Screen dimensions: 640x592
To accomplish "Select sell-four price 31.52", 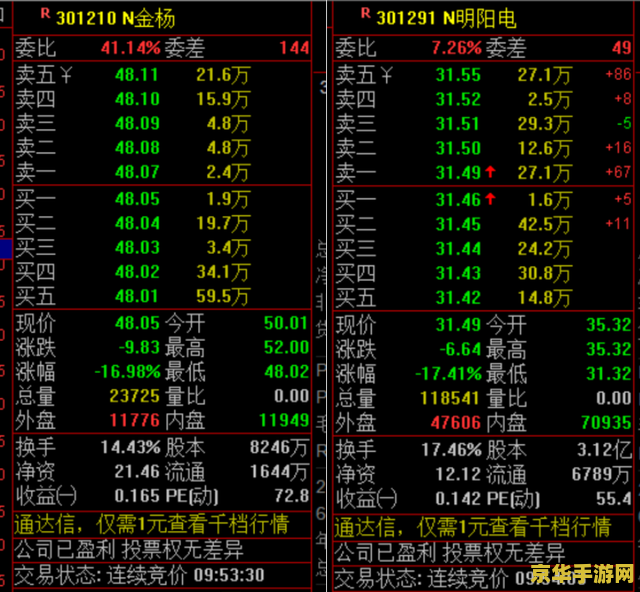I will [458, 99].
